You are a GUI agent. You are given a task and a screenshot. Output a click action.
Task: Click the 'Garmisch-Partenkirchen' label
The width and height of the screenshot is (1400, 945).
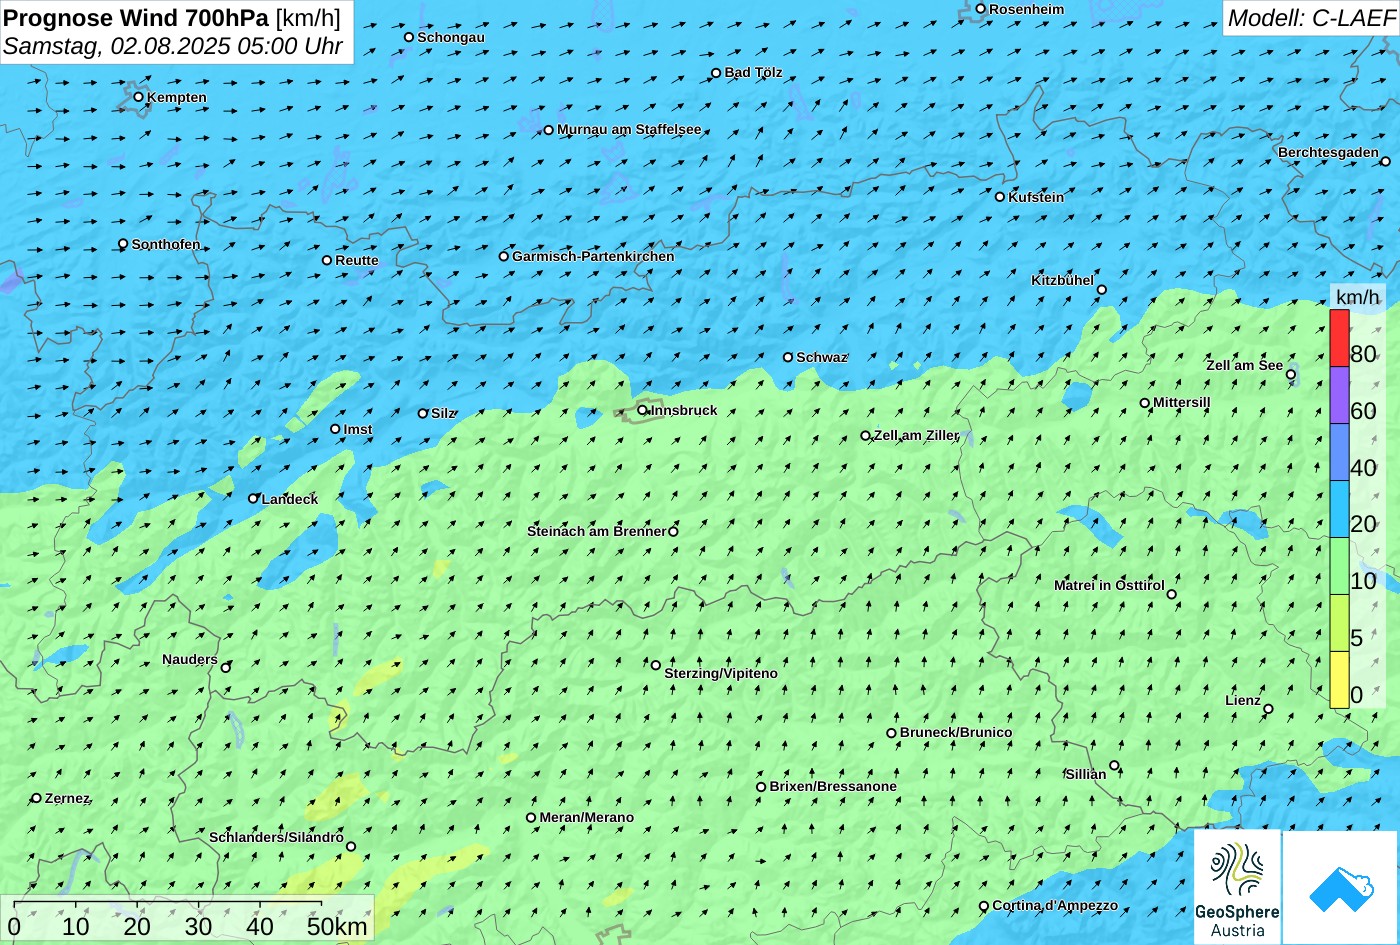click(593, 256)
